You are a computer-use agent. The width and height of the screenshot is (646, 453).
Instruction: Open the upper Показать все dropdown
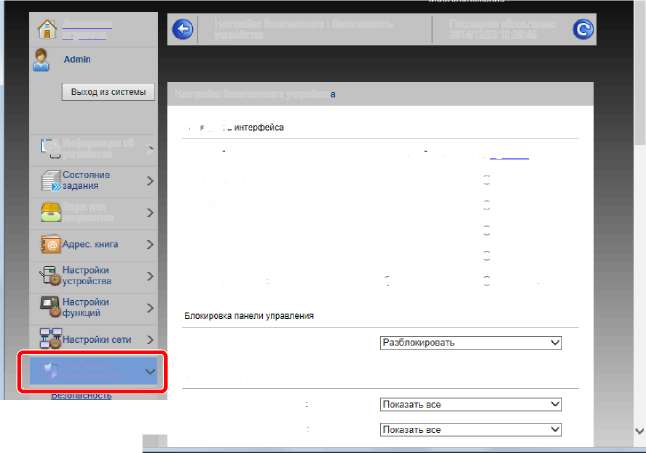point(471,404)
